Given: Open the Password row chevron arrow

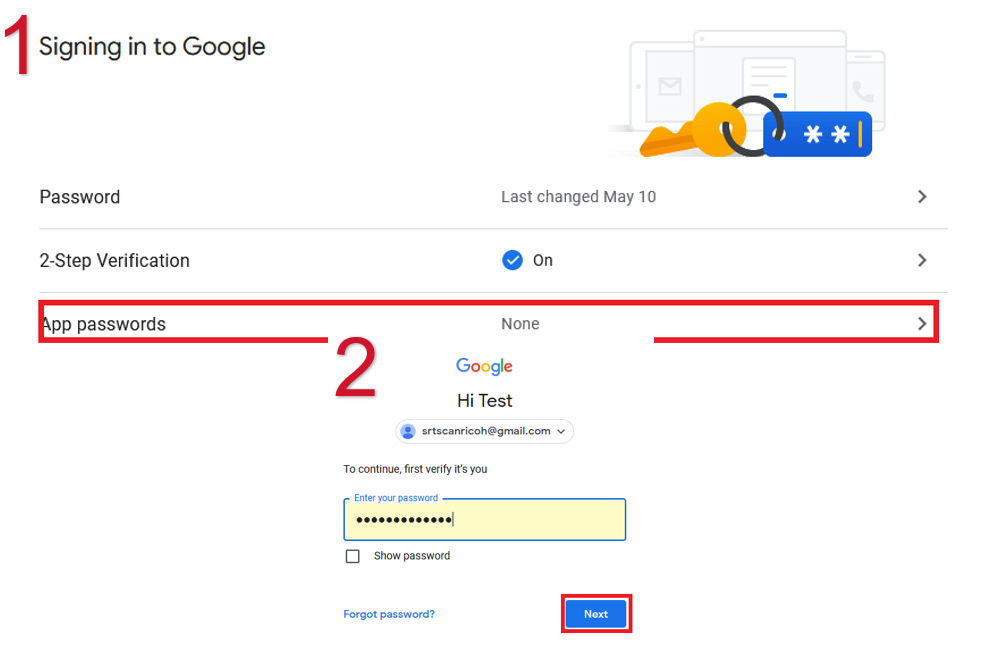Looking at the screenshot, I should pyautogui.click(x=922, y=197).
